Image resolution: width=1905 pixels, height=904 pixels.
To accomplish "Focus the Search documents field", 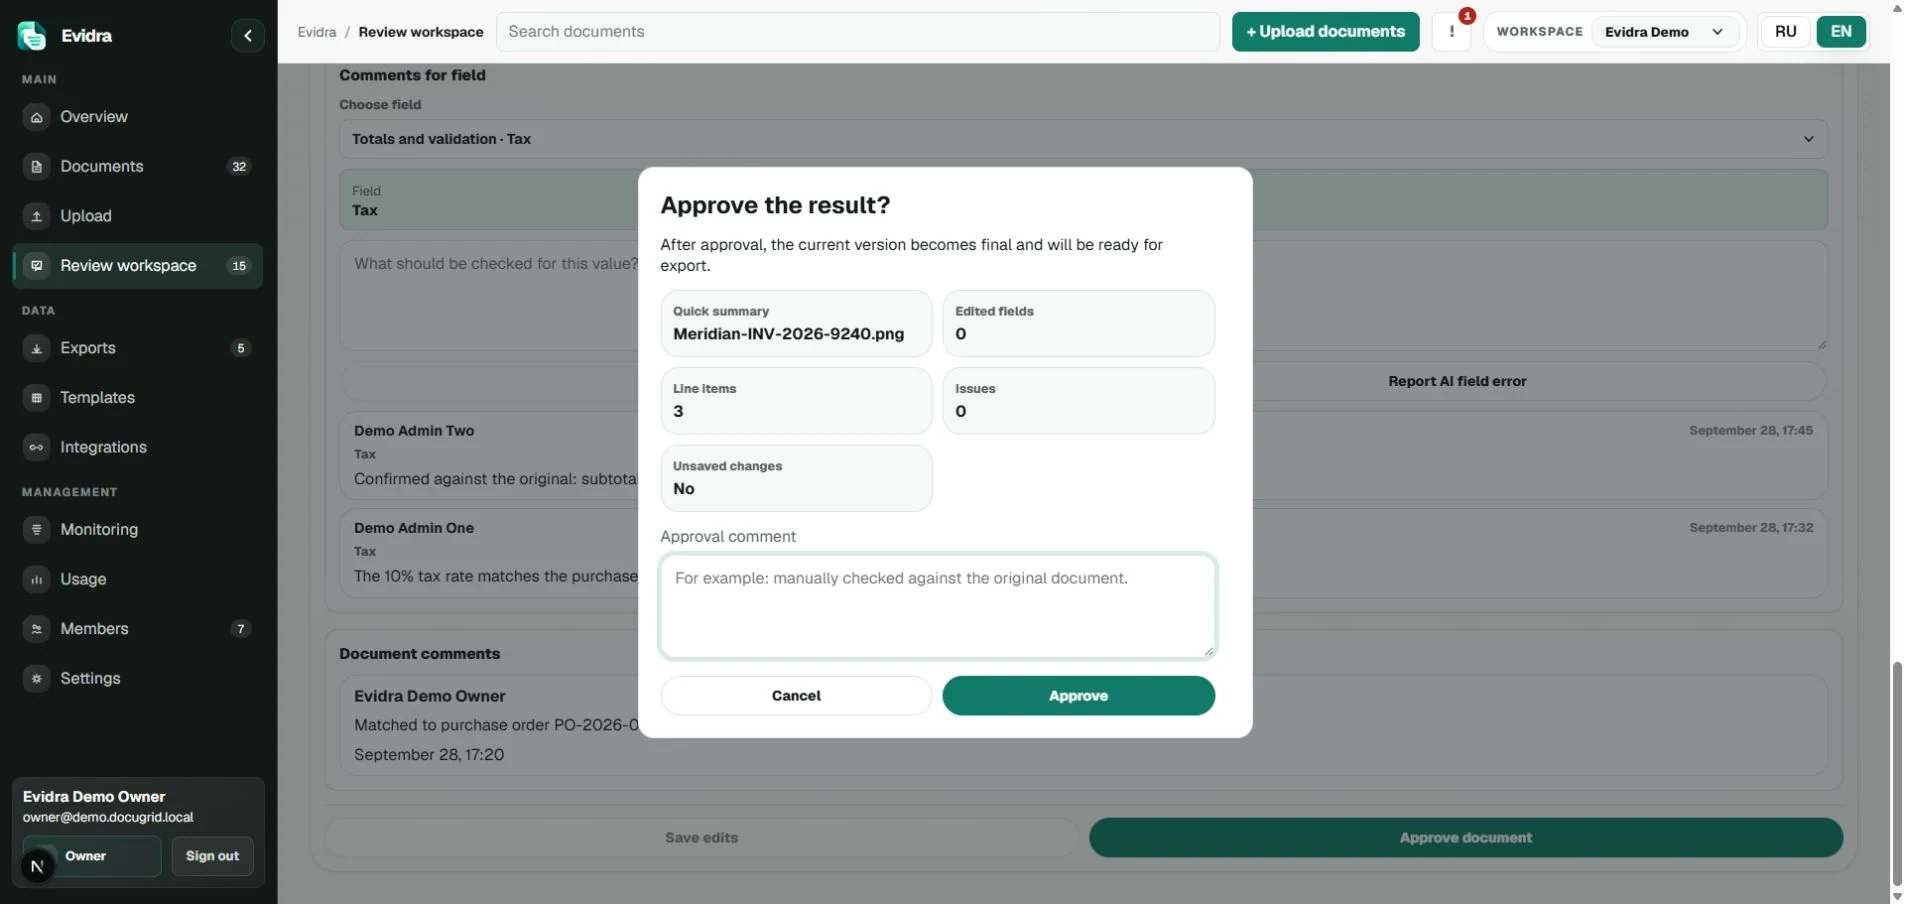I will tap(858, 32).
